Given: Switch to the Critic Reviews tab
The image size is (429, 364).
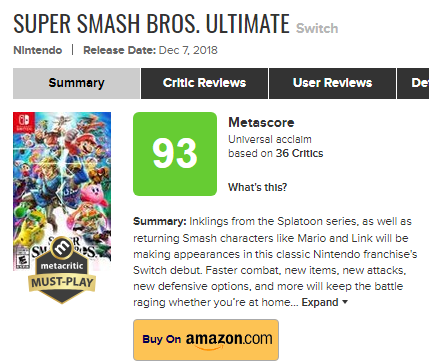Looking at the screenshot, I should [204, 83].
